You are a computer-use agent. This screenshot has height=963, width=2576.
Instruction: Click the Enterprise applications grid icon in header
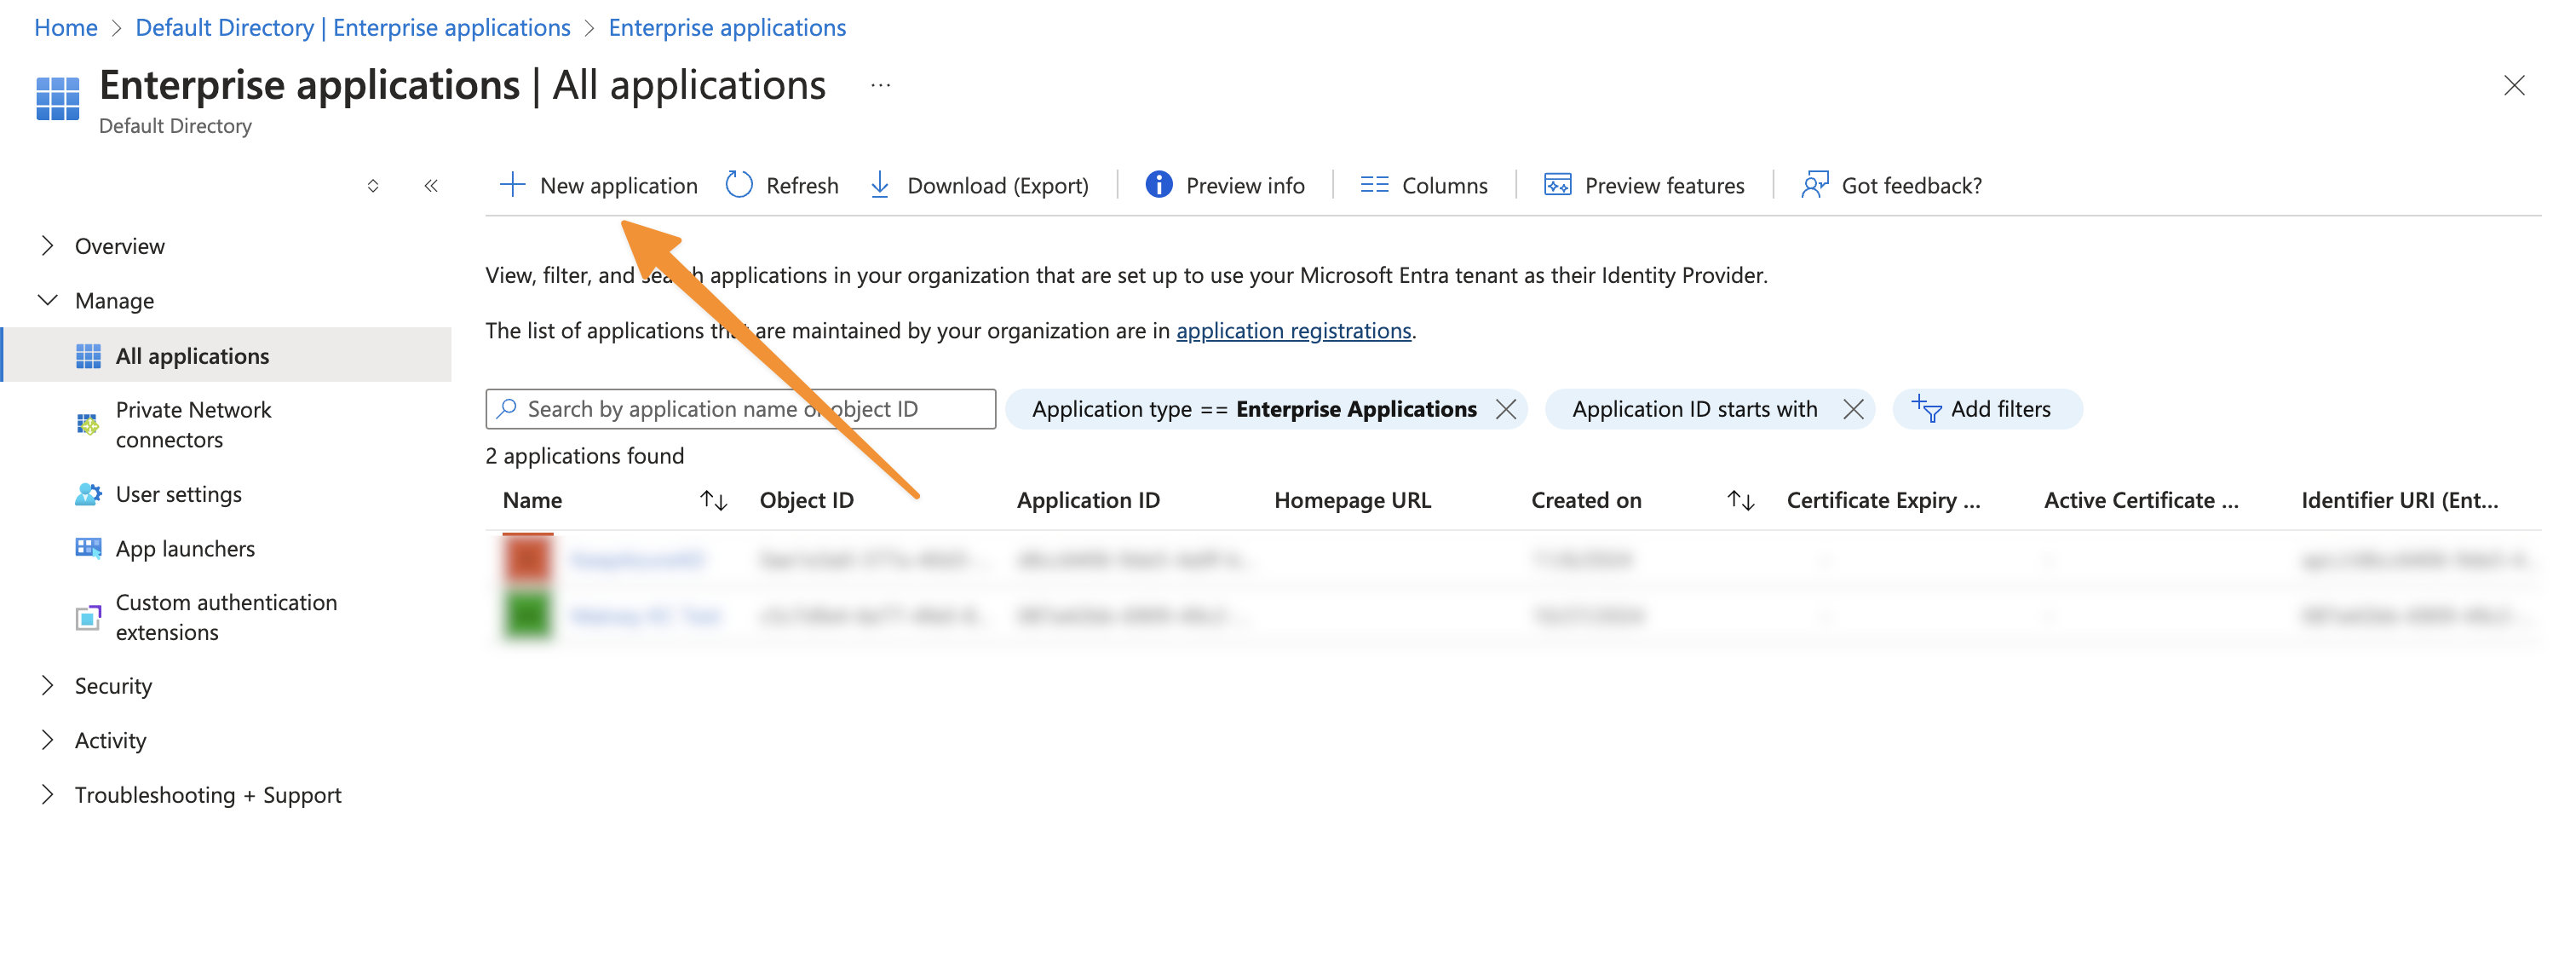pyautogui.click(x=58, y=98)
